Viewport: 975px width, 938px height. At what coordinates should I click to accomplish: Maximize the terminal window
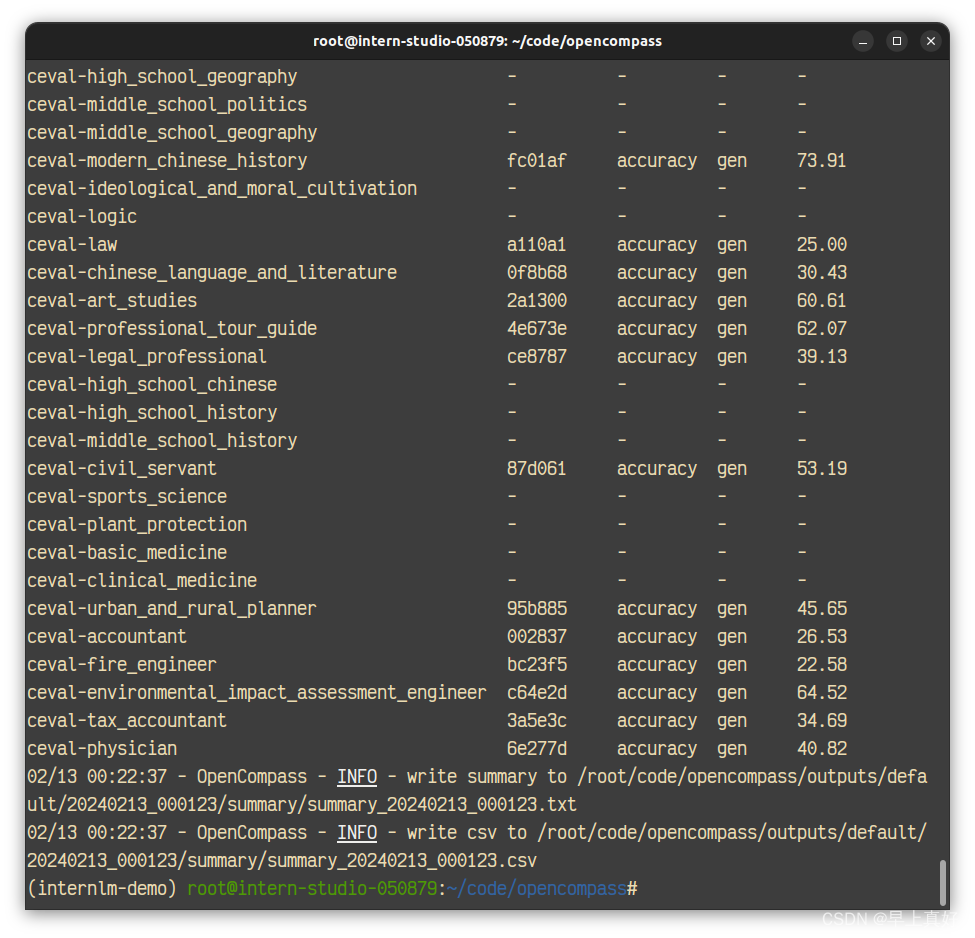(x=897, y=41)
